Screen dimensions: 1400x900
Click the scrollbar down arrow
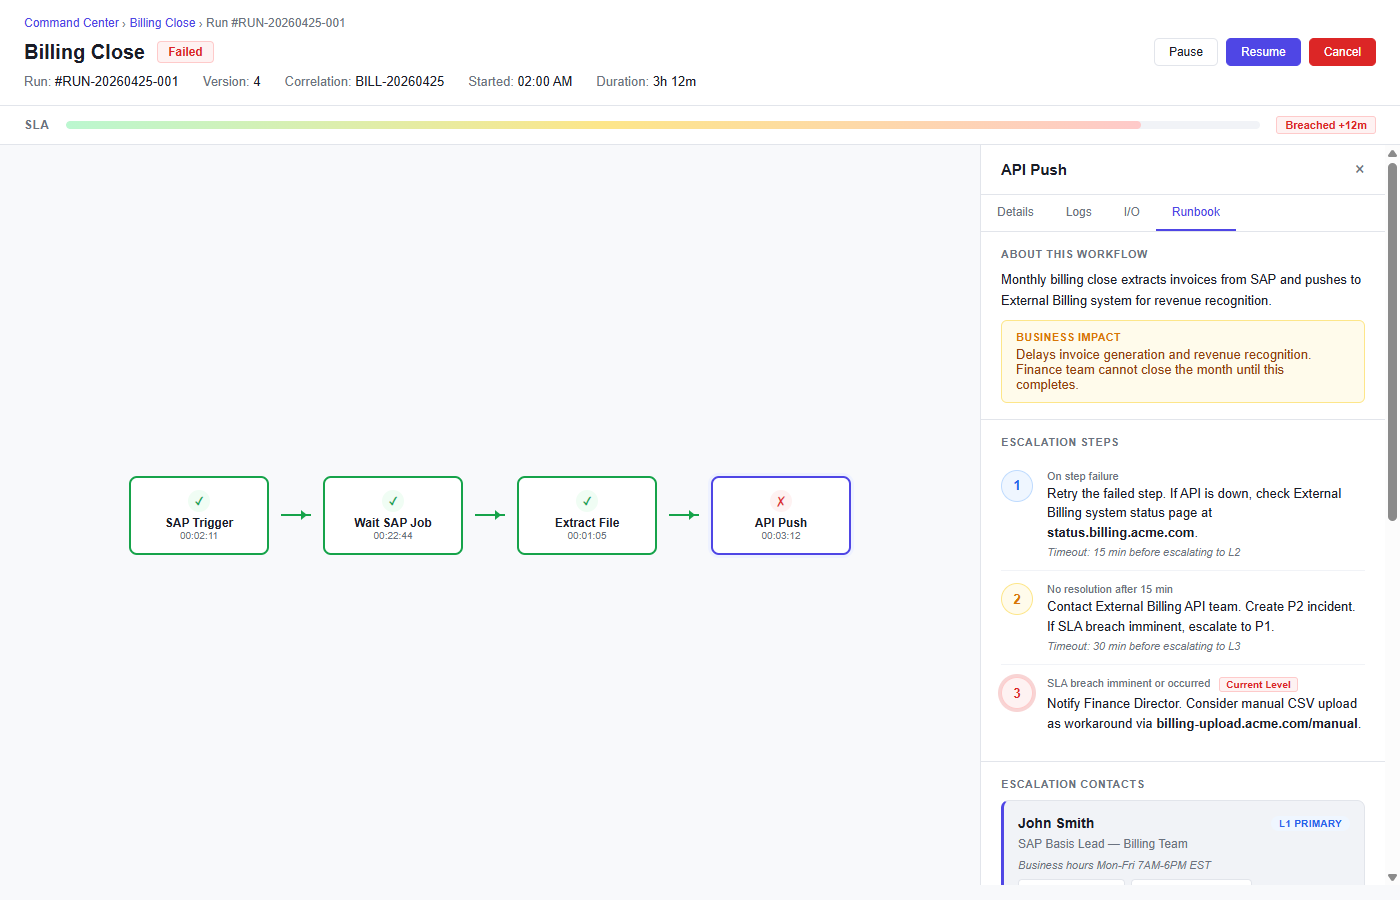[1392, 877]
